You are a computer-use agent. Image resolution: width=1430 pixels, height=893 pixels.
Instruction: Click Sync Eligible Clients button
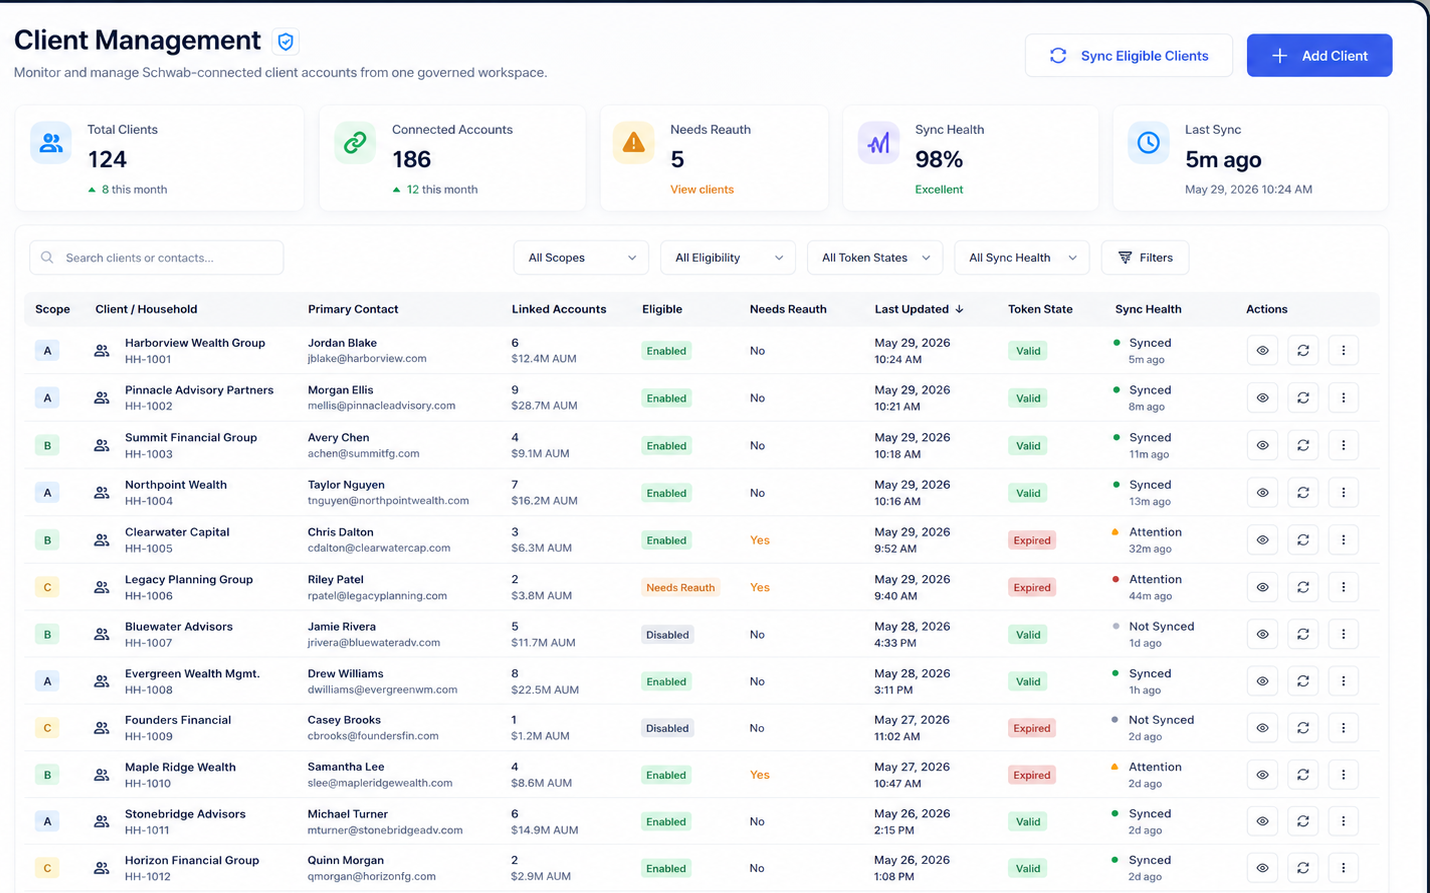coord(1128,56)
